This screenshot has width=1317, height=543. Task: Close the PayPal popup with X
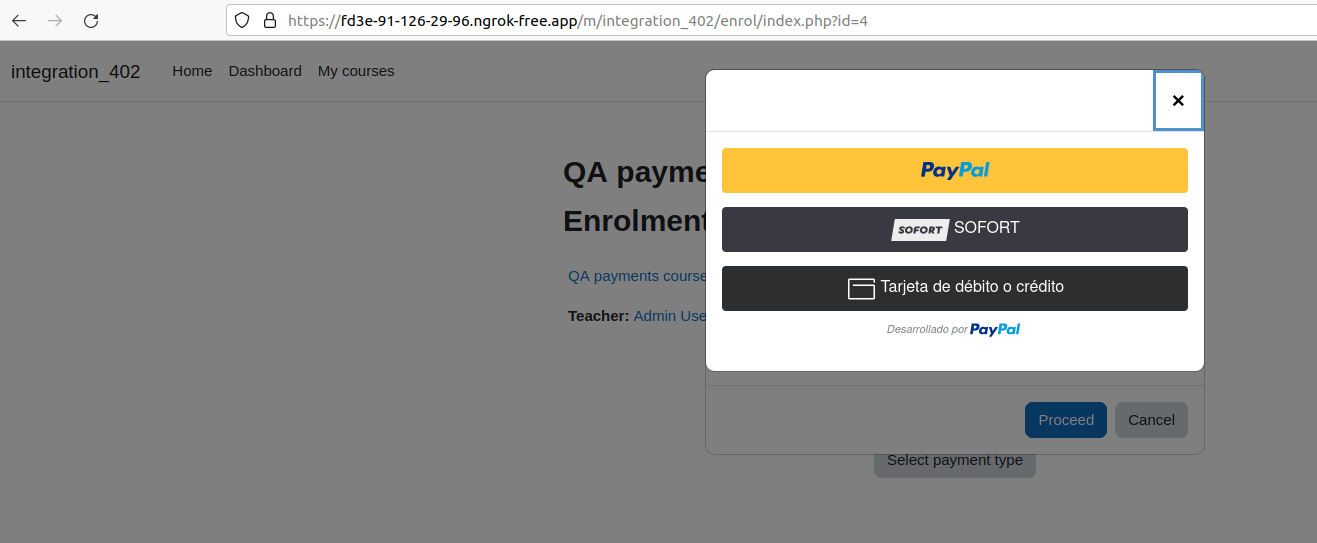coord(1178,100)
